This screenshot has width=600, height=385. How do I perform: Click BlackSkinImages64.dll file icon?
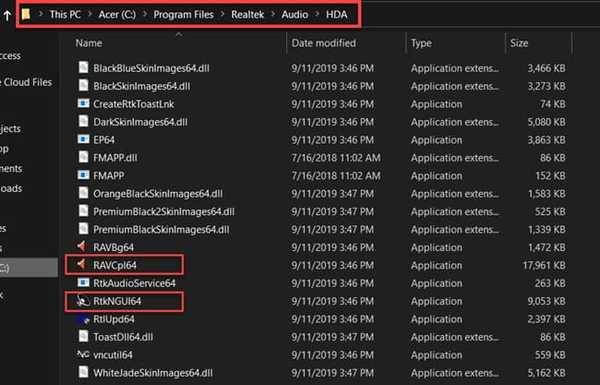tap(83, 85)
